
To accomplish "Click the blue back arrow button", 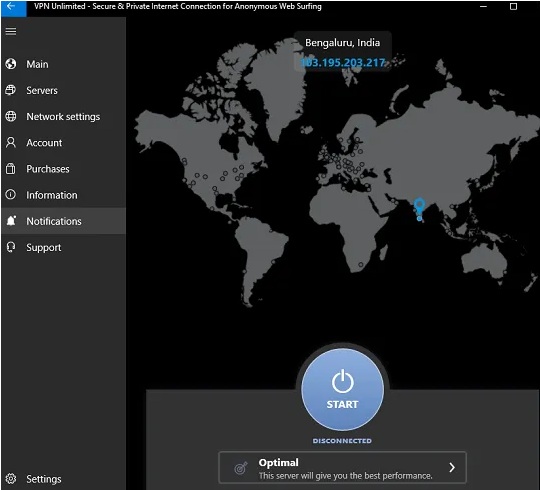I will [x=12, y=7].
